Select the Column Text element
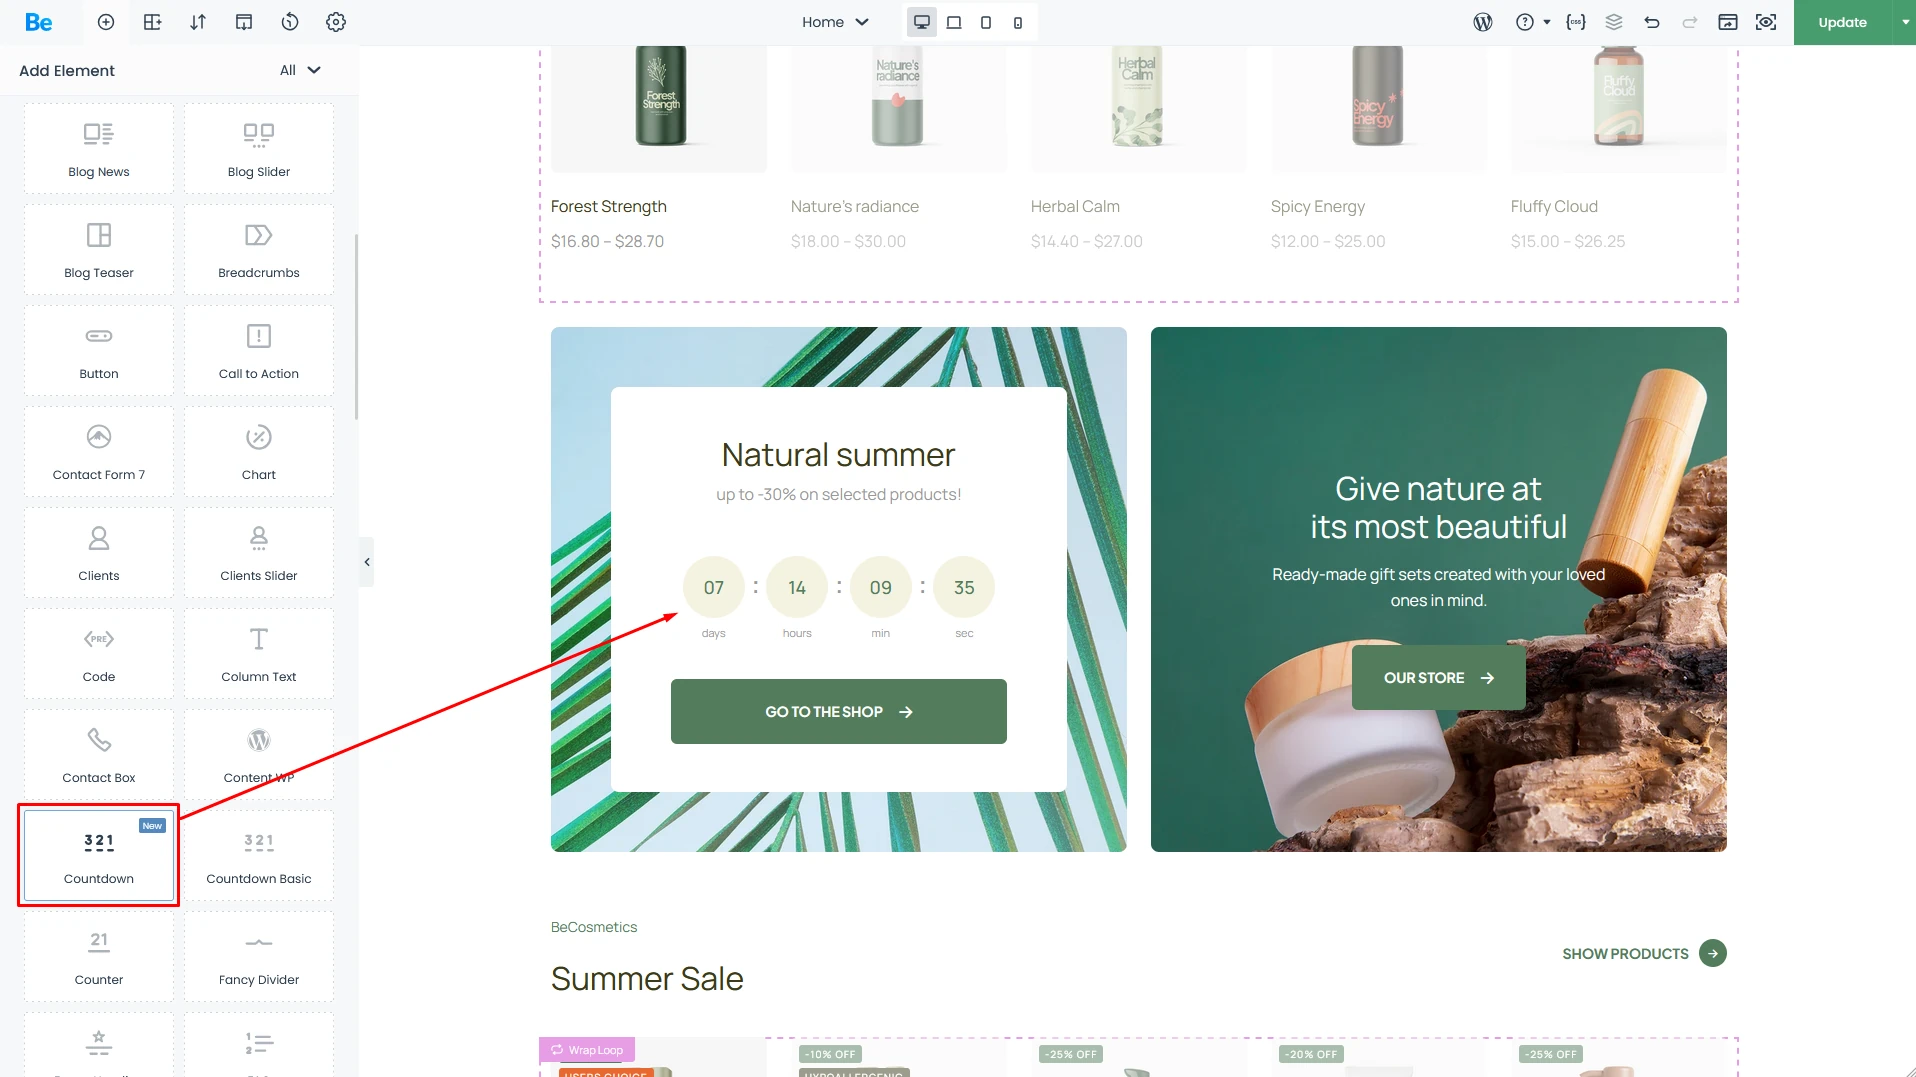Screen dimensions: 1916x1077 coord(259,654)
